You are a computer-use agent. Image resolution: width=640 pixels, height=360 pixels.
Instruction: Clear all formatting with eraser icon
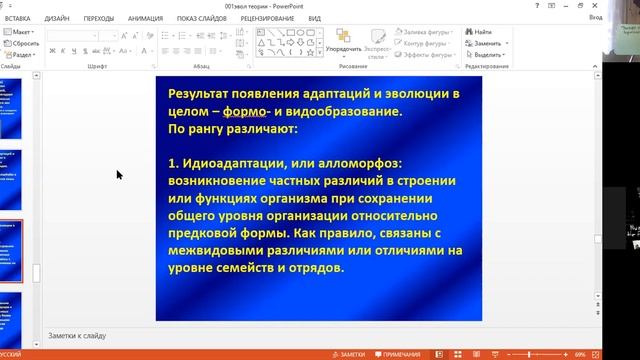(150, 36)
